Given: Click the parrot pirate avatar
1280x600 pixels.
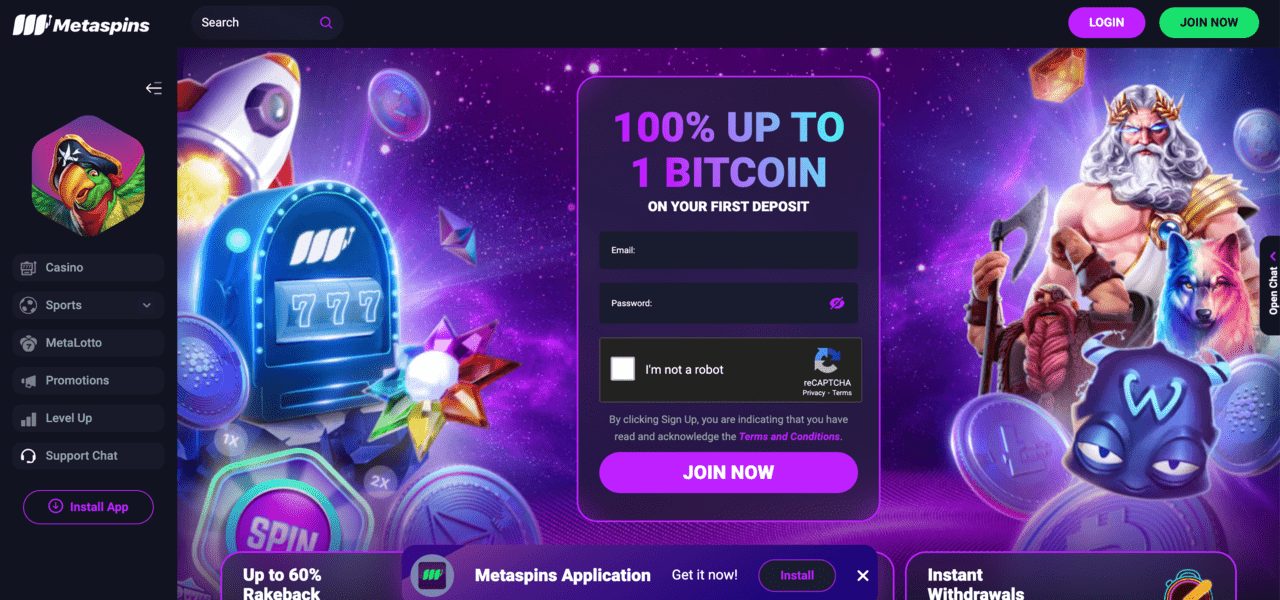Looking at the screenshot, I should pos(88,173).
